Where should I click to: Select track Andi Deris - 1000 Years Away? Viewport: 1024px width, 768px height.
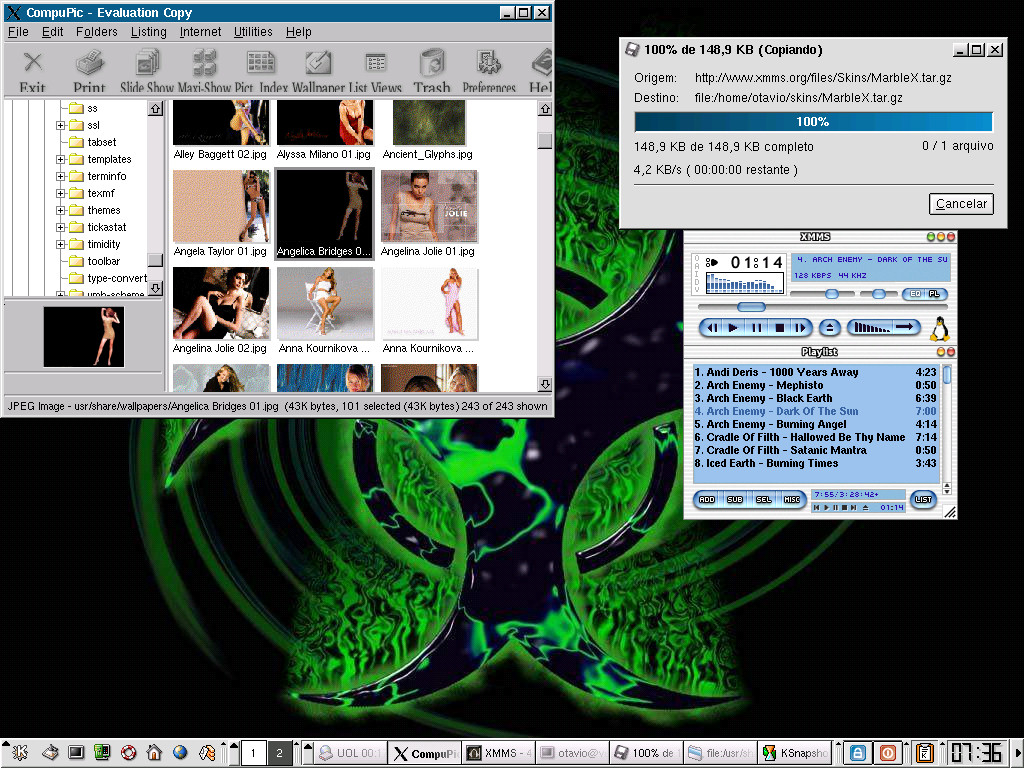point(815,372)
